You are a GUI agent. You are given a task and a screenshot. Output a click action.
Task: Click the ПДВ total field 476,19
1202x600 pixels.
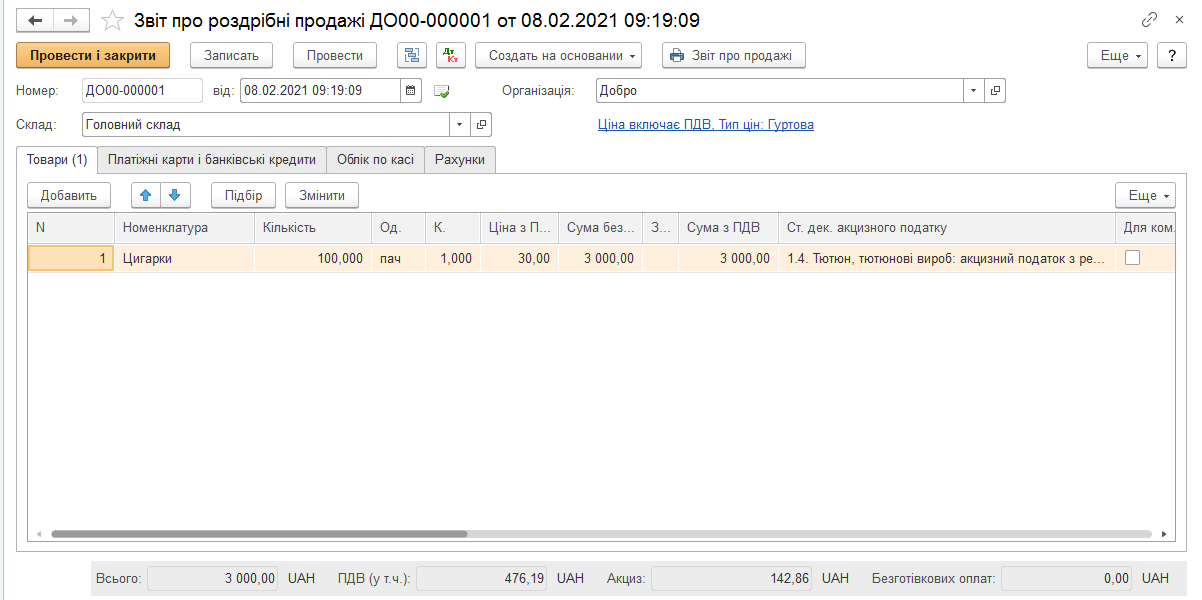(x=483, y=578)
